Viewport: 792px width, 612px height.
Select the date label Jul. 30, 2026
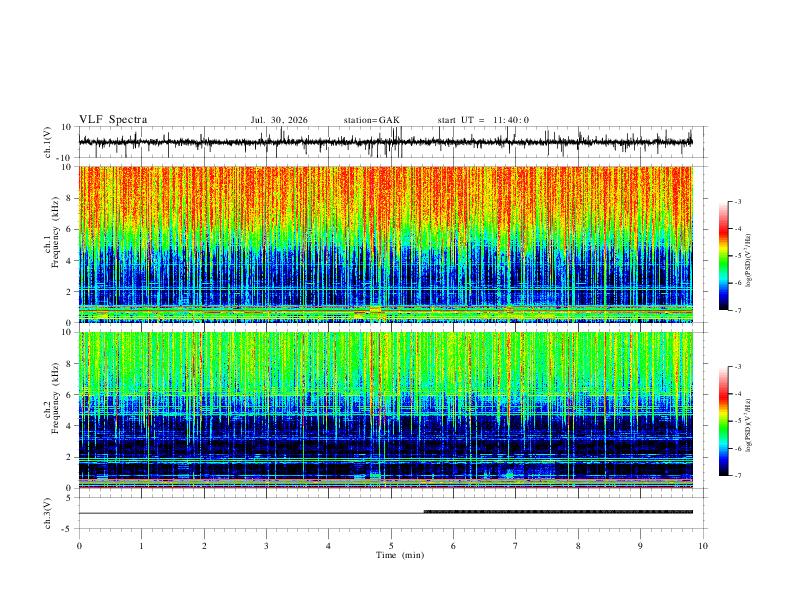(x=279, y=120)
